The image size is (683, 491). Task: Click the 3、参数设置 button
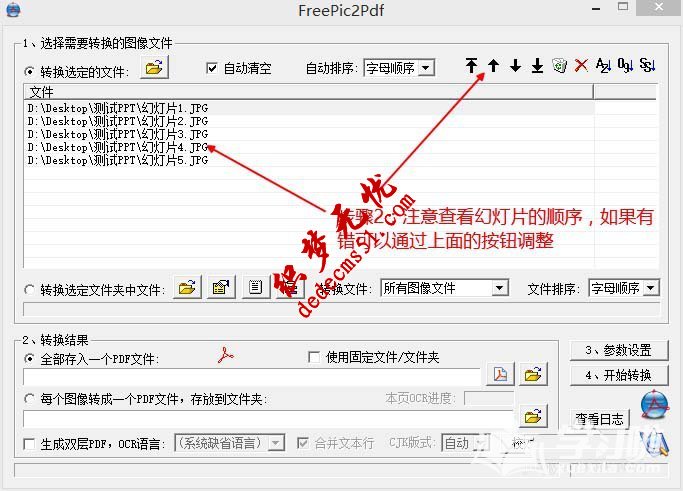tap(619, 350)
